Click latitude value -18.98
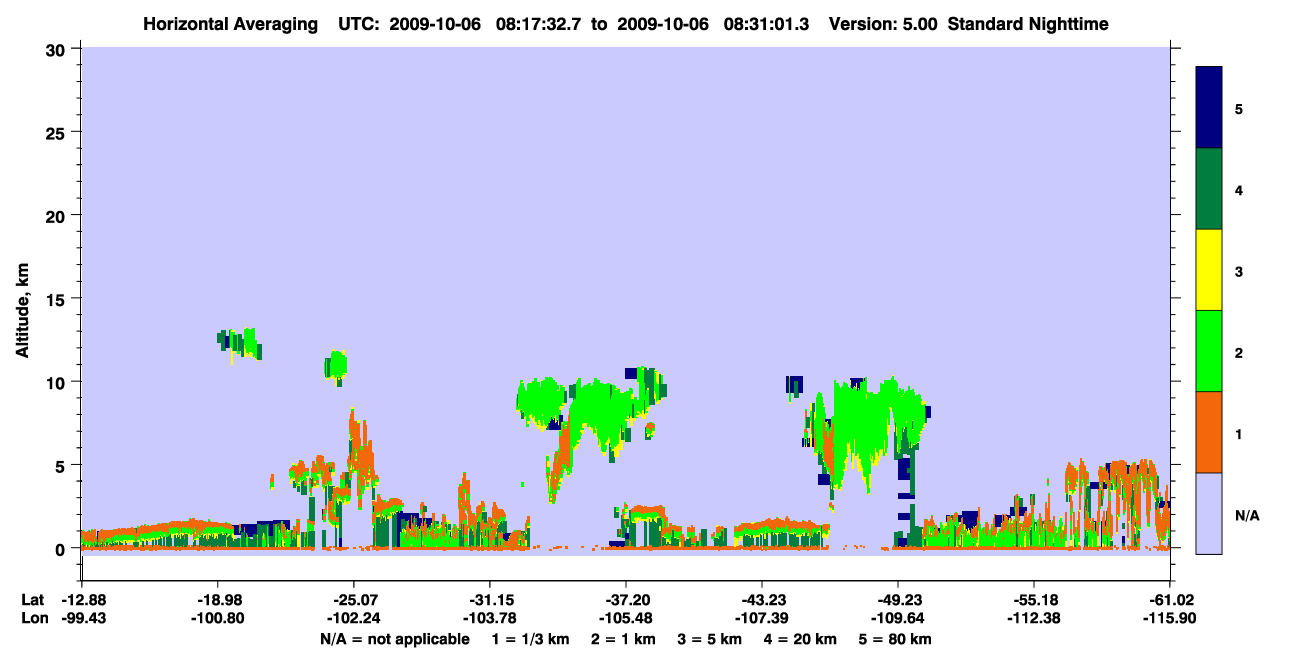The image size is (1300, 667). [x=217, y=600]
